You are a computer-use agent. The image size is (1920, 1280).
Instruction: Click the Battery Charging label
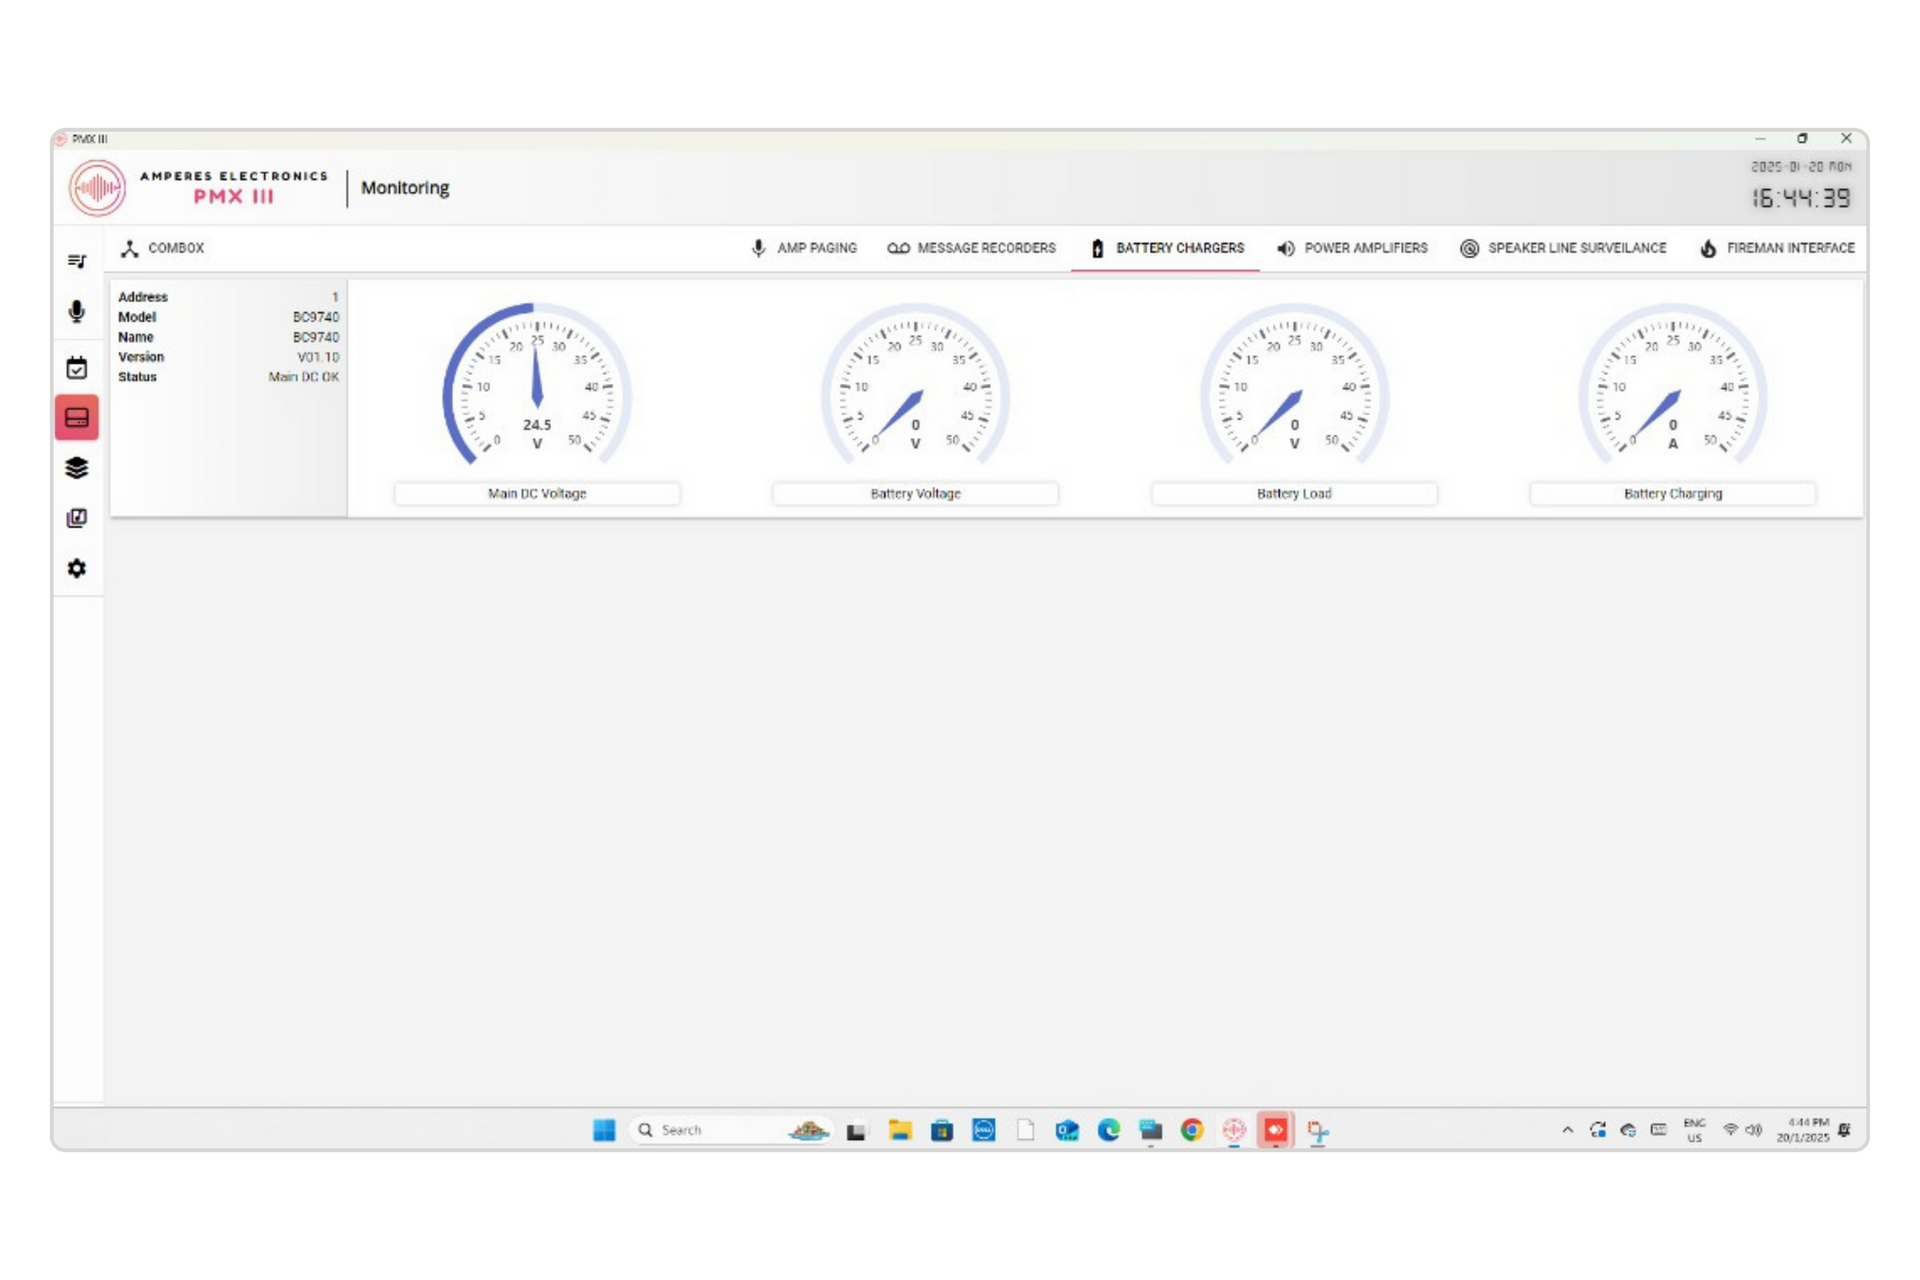[1673, 494]
